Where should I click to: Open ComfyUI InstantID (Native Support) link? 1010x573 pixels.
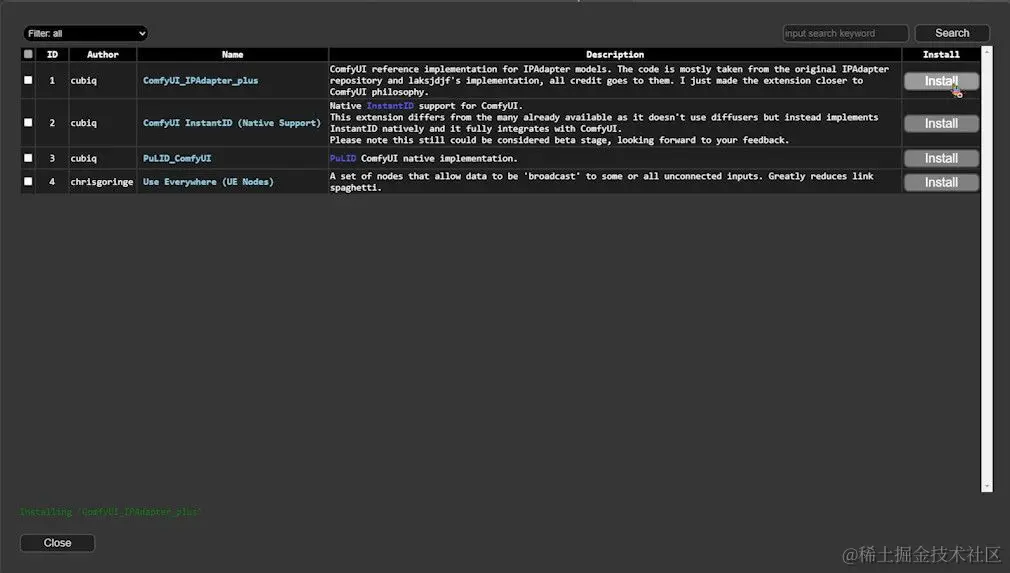click(231, 122)
